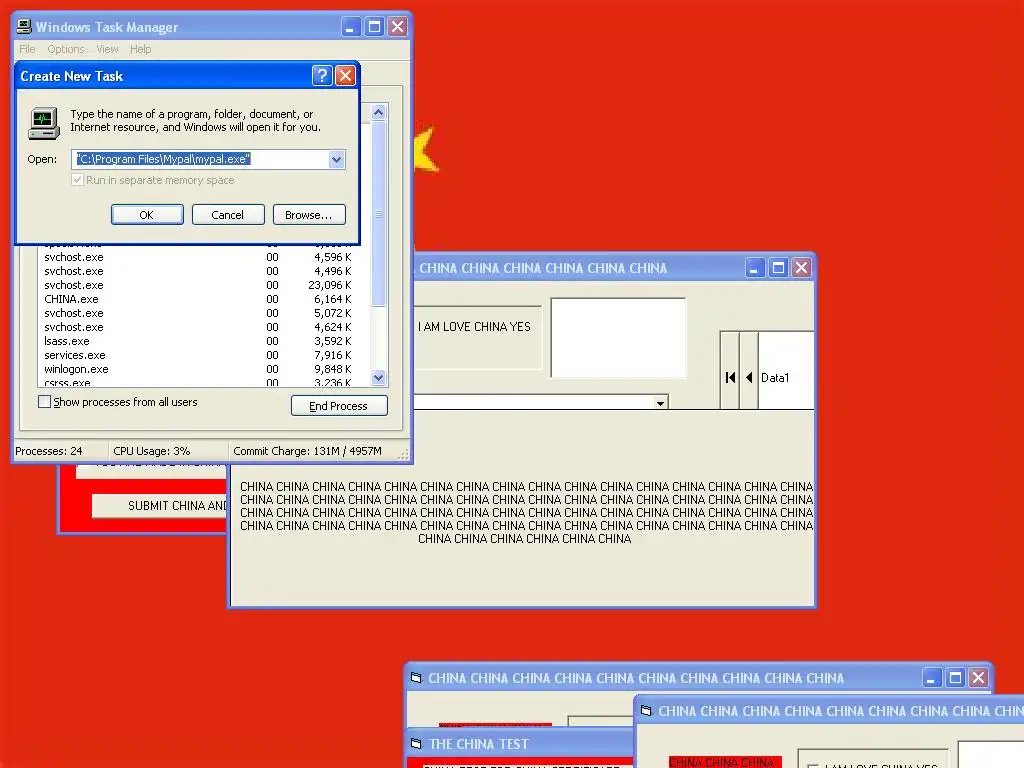Click the Run computer icon in dialog
The width and height of the screenshot is (1024, 768).
[x=44, y=123]
